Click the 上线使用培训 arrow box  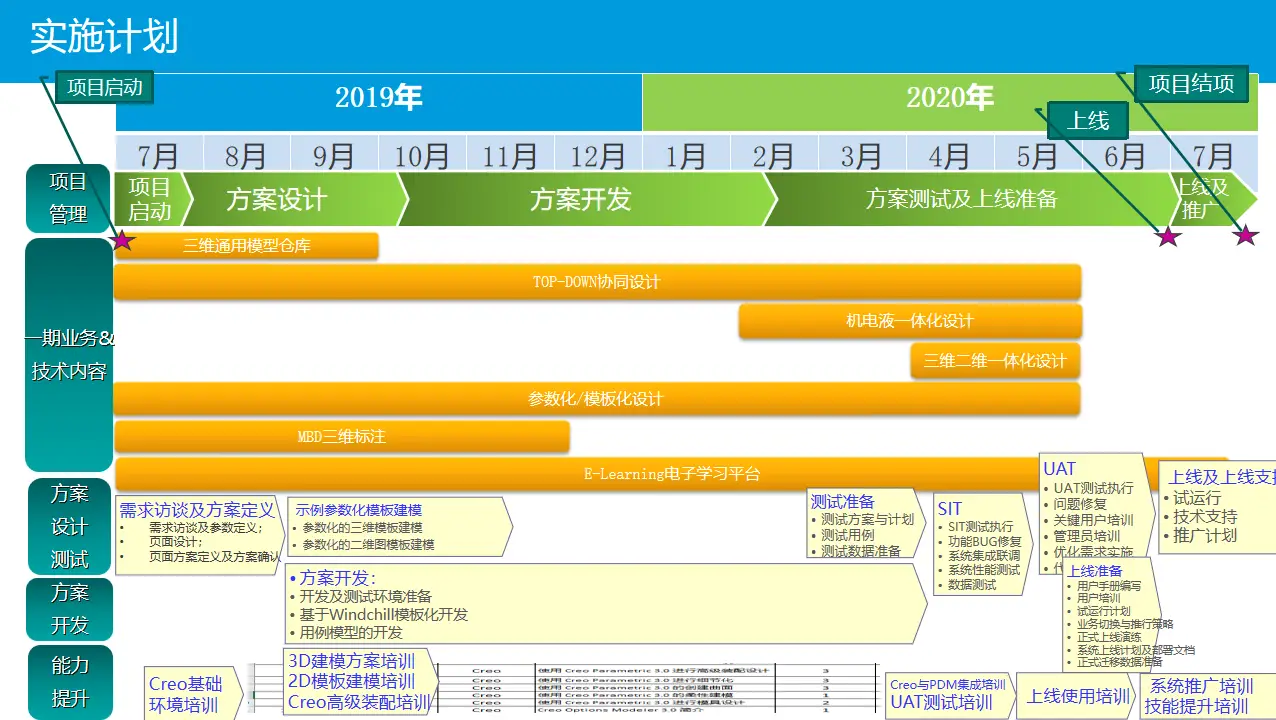1078,696
